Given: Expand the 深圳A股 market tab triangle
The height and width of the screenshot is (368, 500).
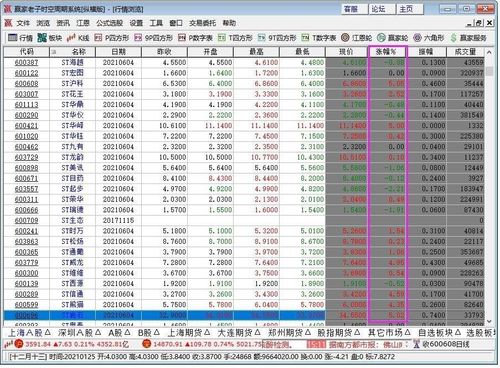Looking at the screenshot, I should coord(98,332).
